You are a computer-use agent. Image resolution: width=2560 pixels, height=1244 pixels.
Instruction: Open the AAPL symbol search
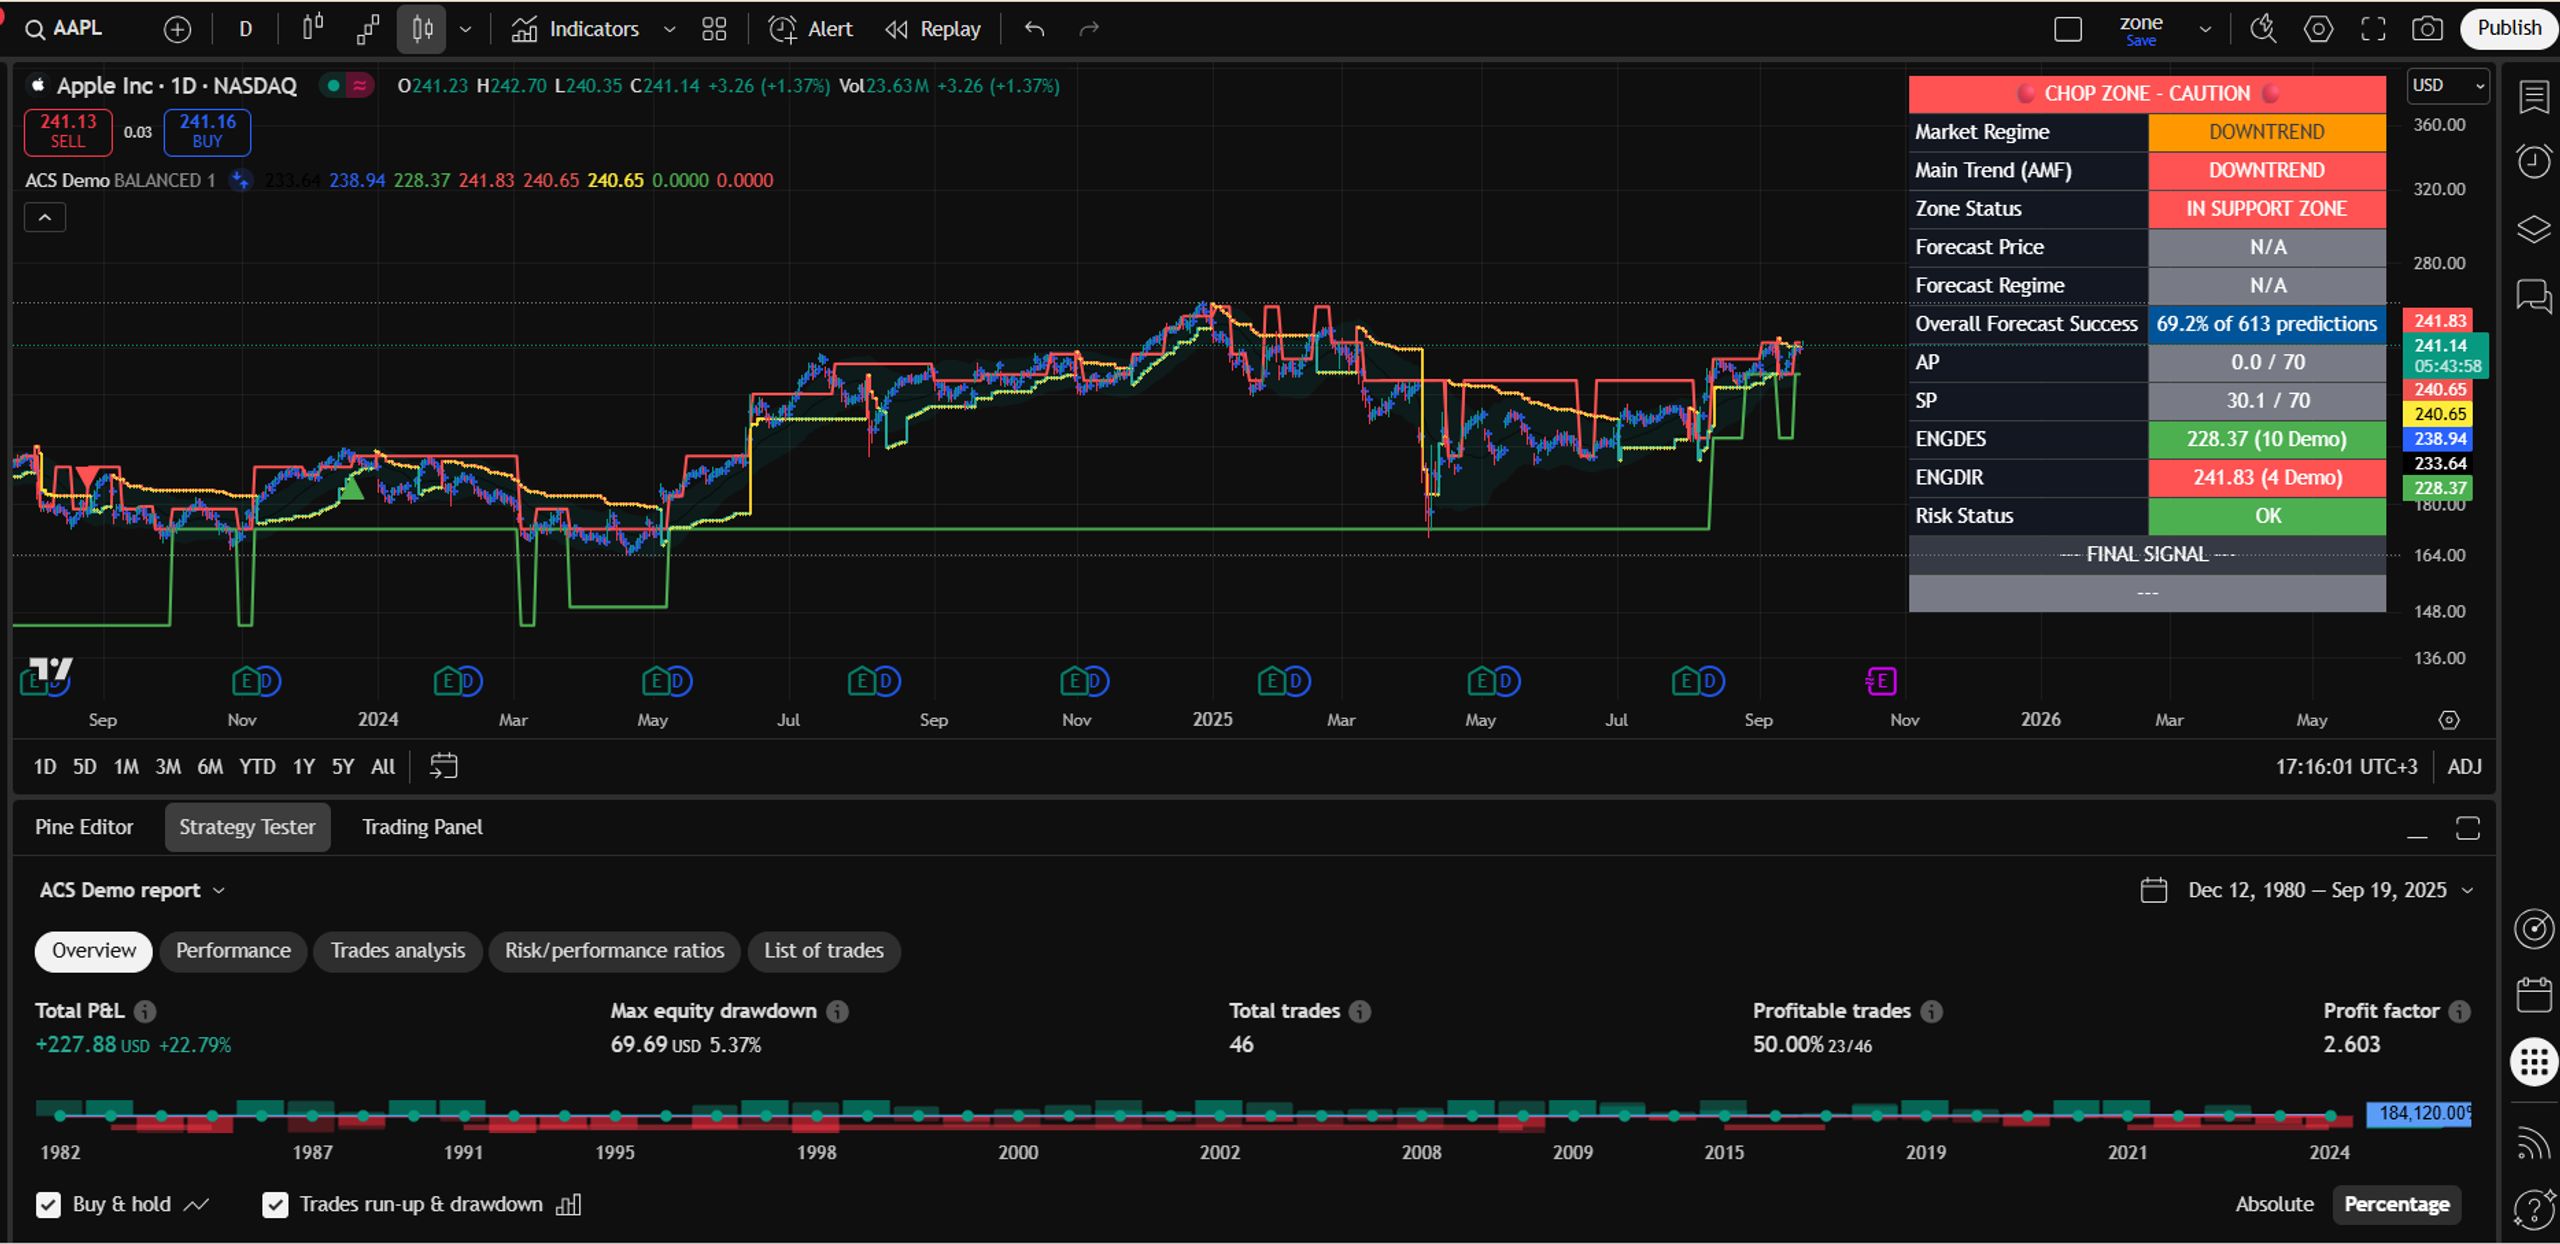pos(64,29)
